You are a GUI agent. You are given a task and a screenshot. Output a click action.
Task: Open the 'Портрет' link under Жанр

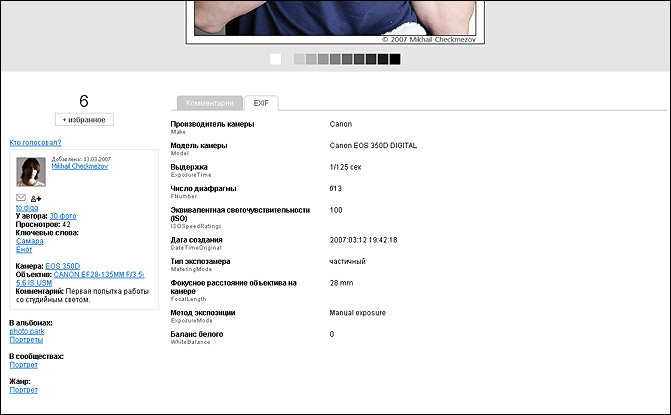(x=23, y=390)
